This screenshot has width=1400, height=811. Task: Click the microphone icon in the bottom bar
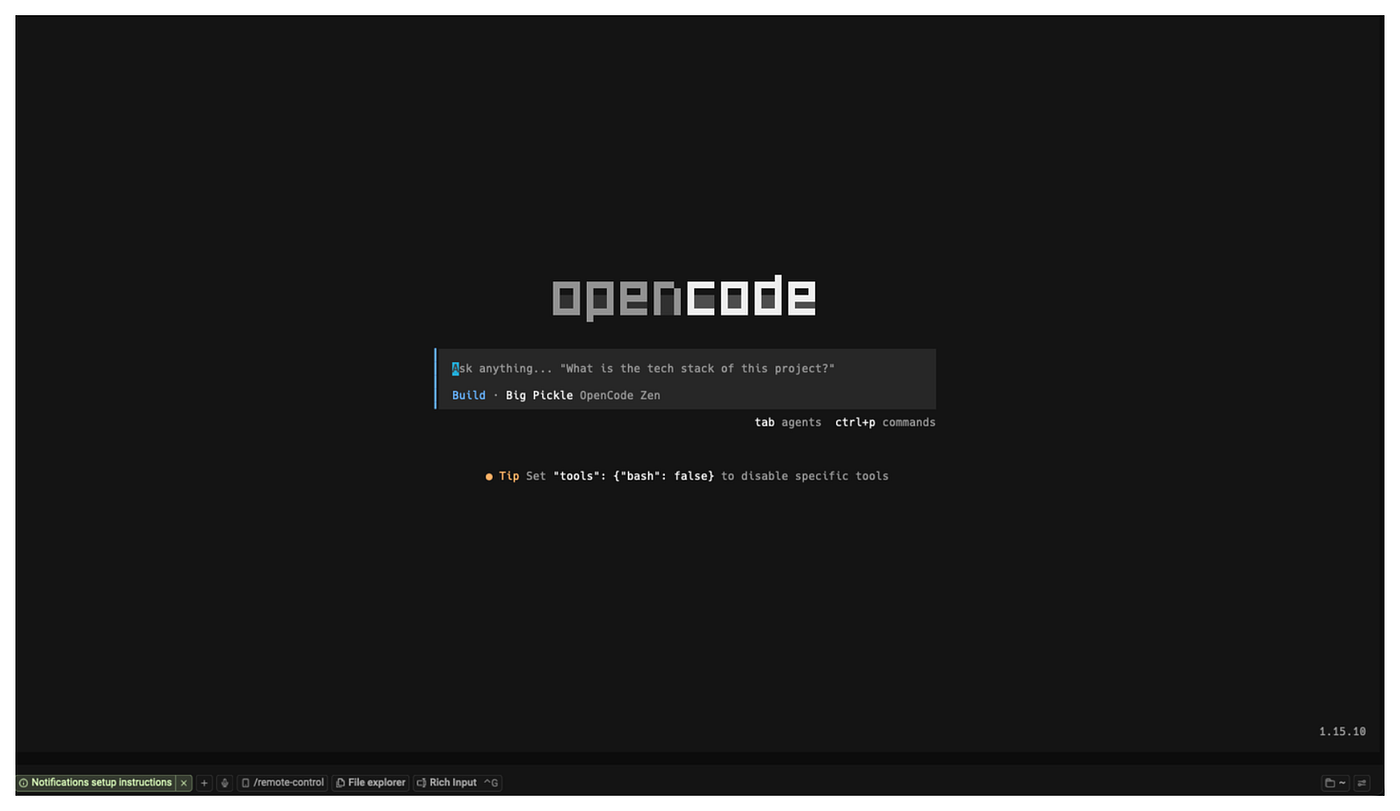224,783
